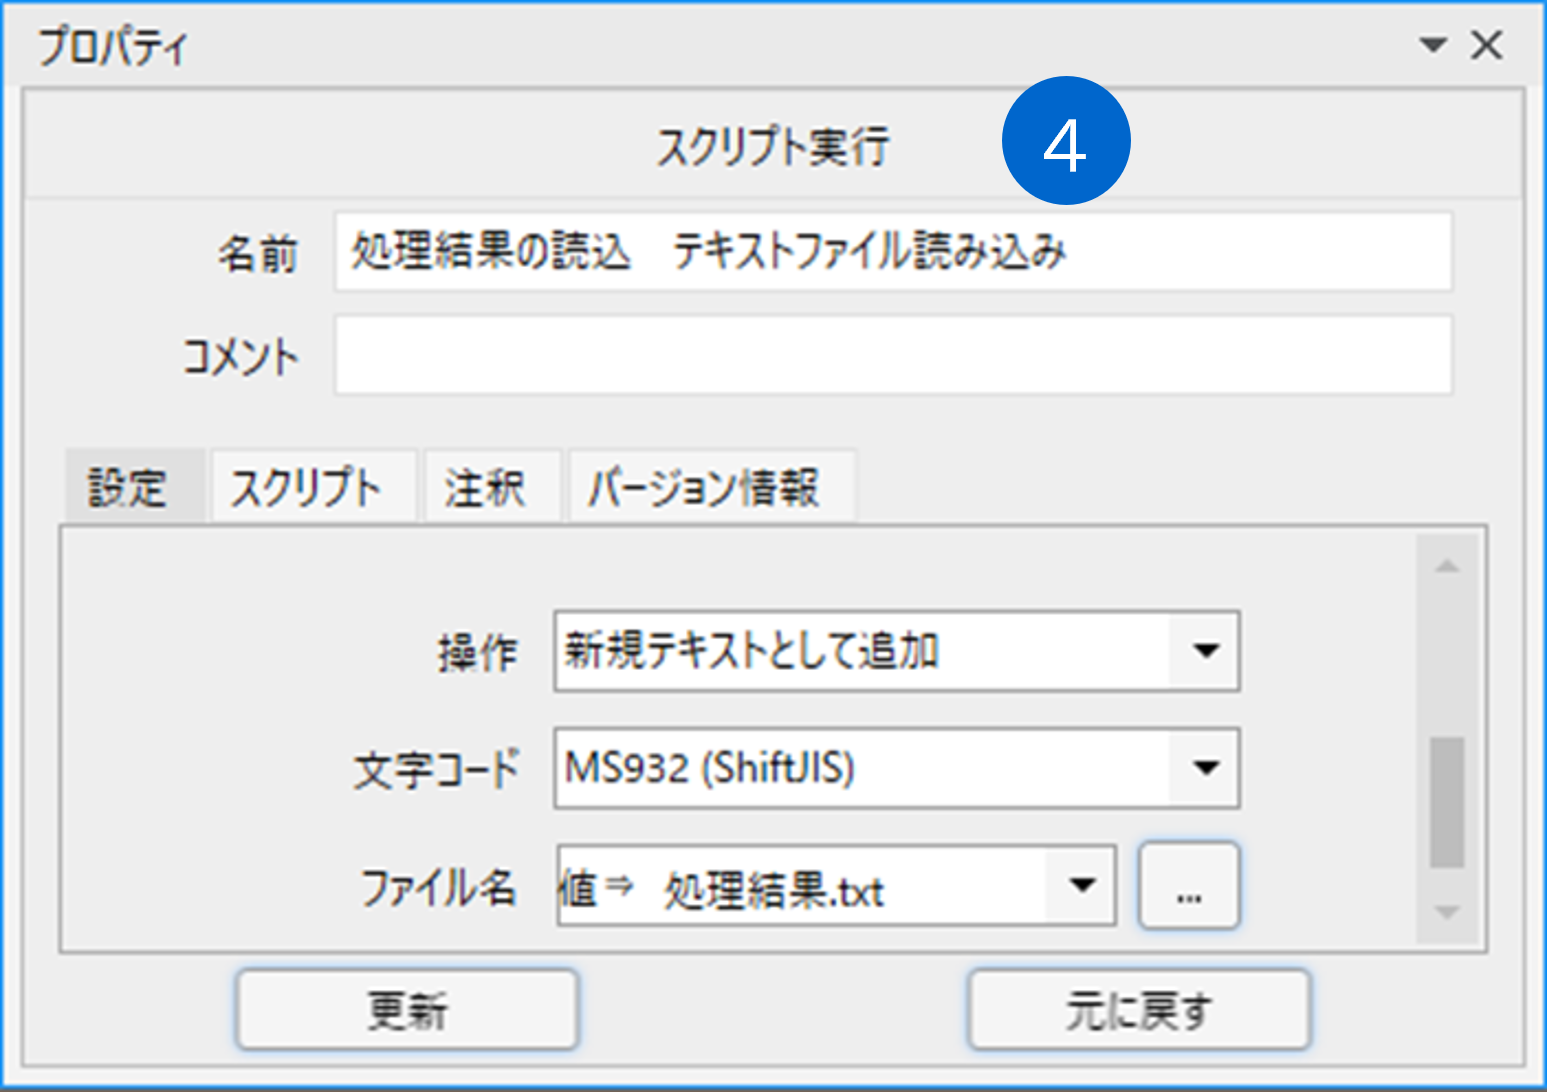Click the settings scrollbar down arrow
The width and height of the screenshot is (1547, 1092).
[1446, 912]
